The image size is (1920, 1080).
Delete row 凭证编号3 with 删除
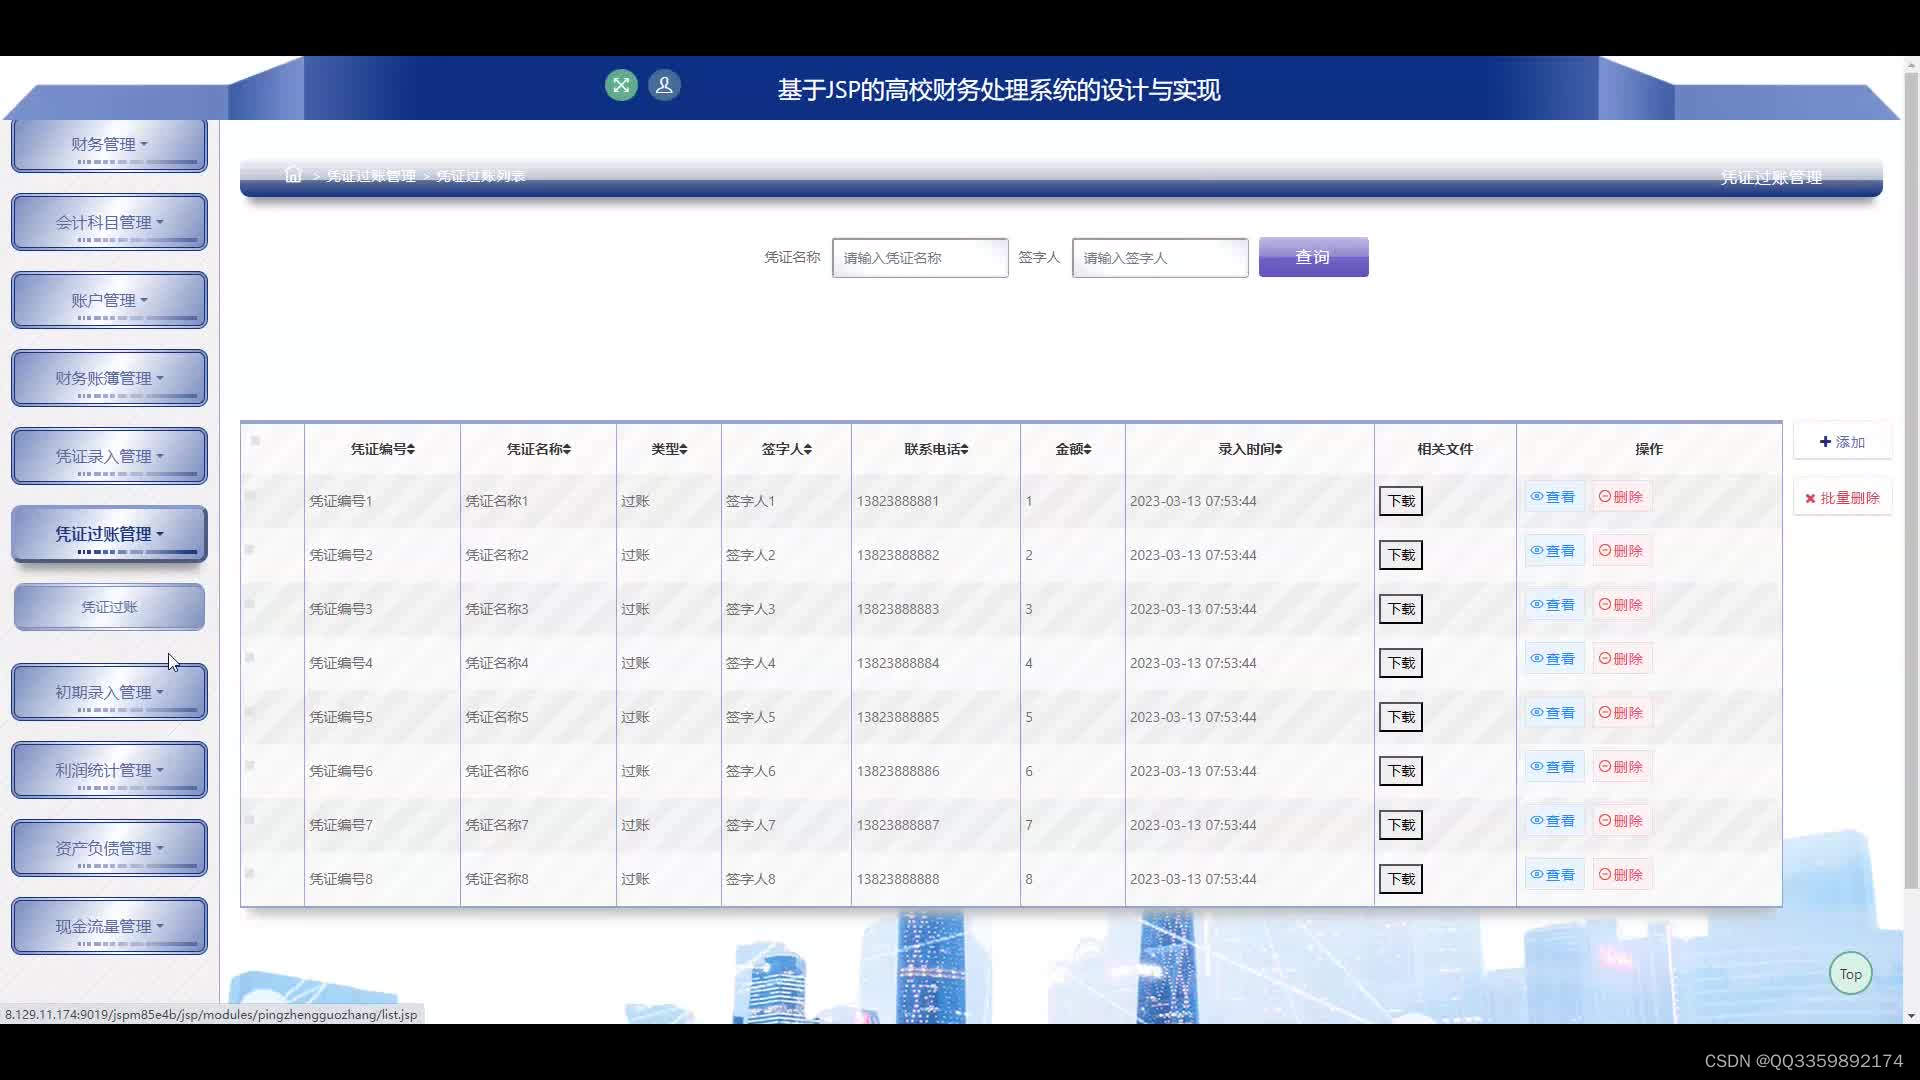coord(1621,605)
